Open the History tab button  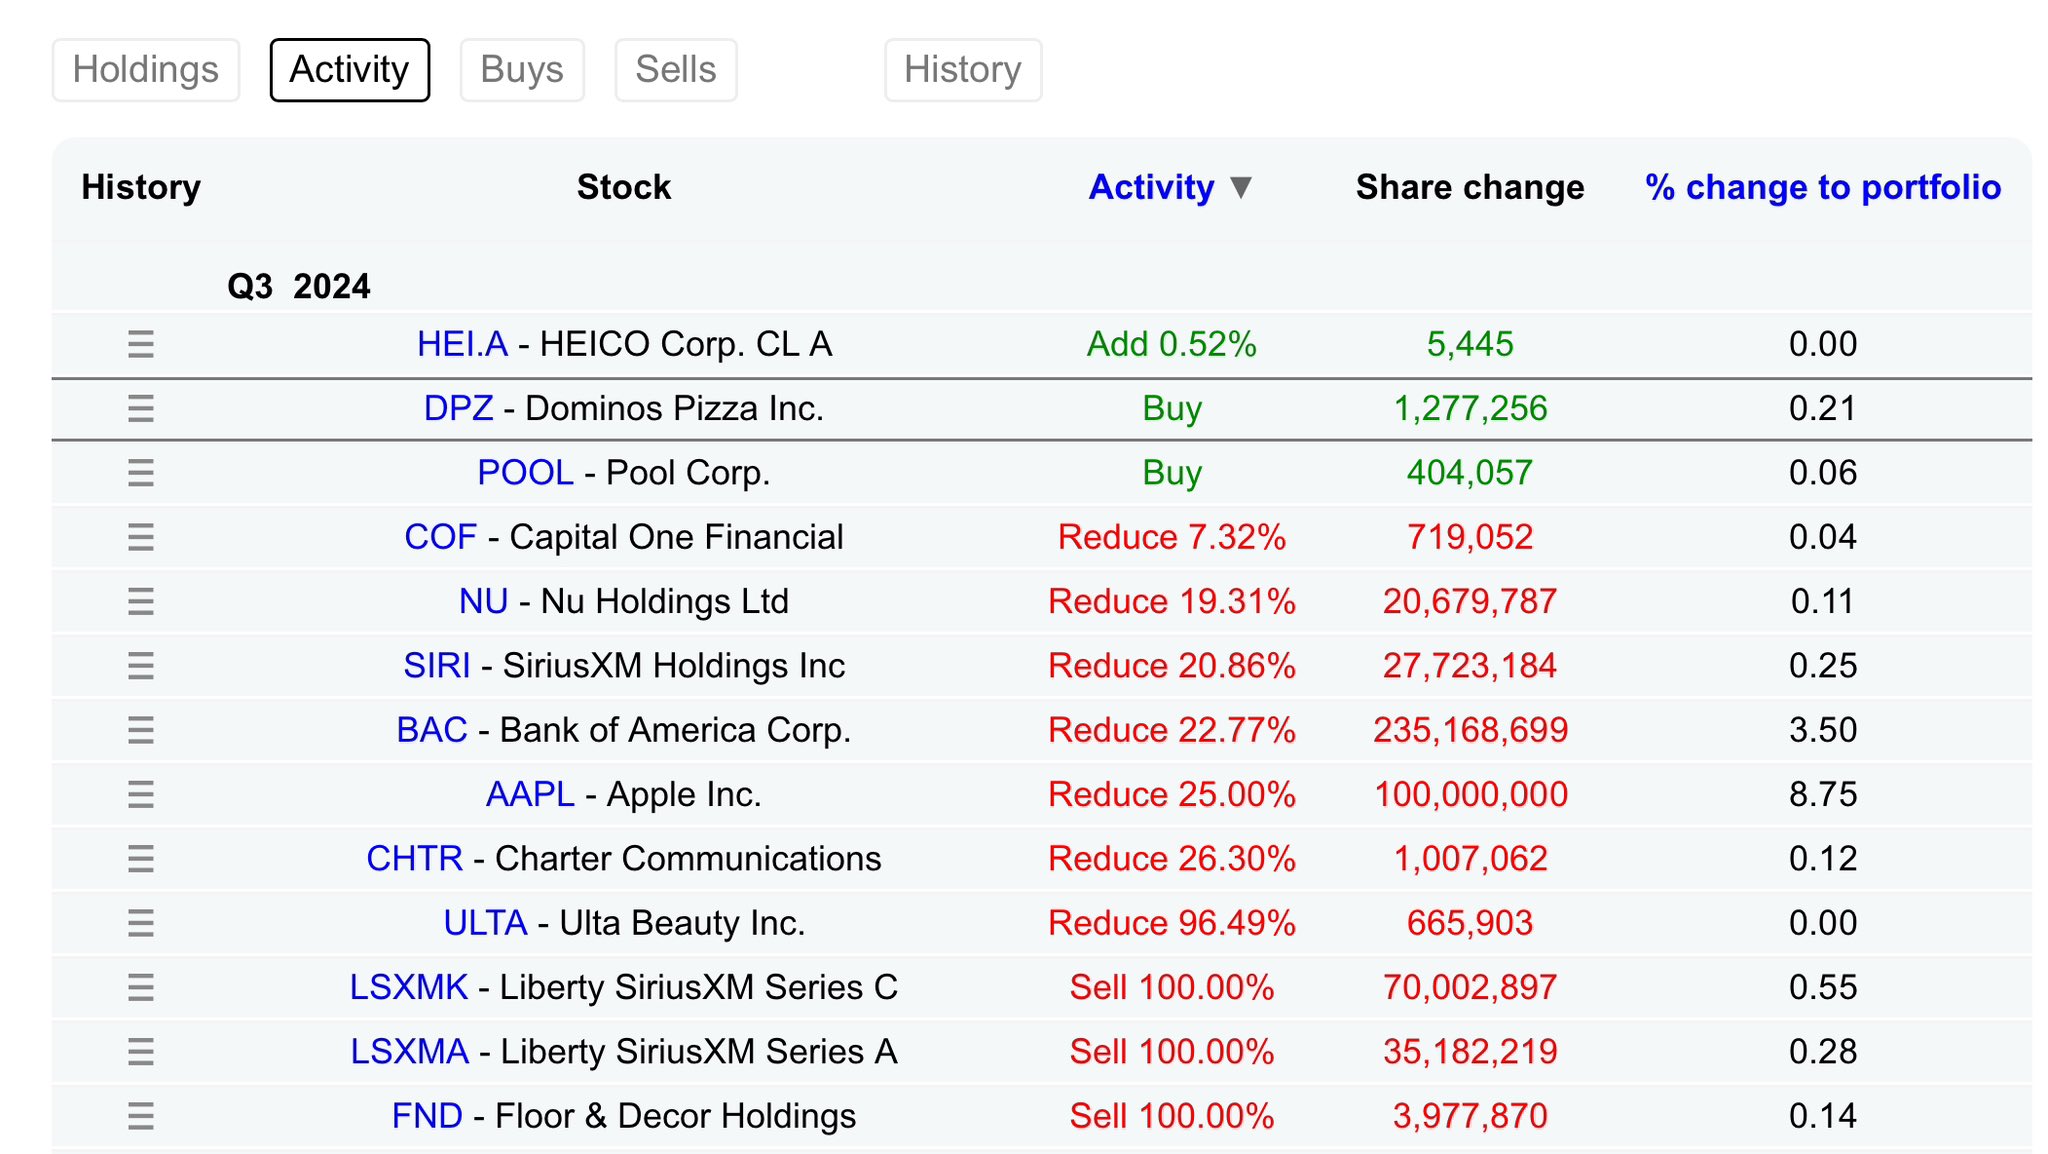click(963, 70)
